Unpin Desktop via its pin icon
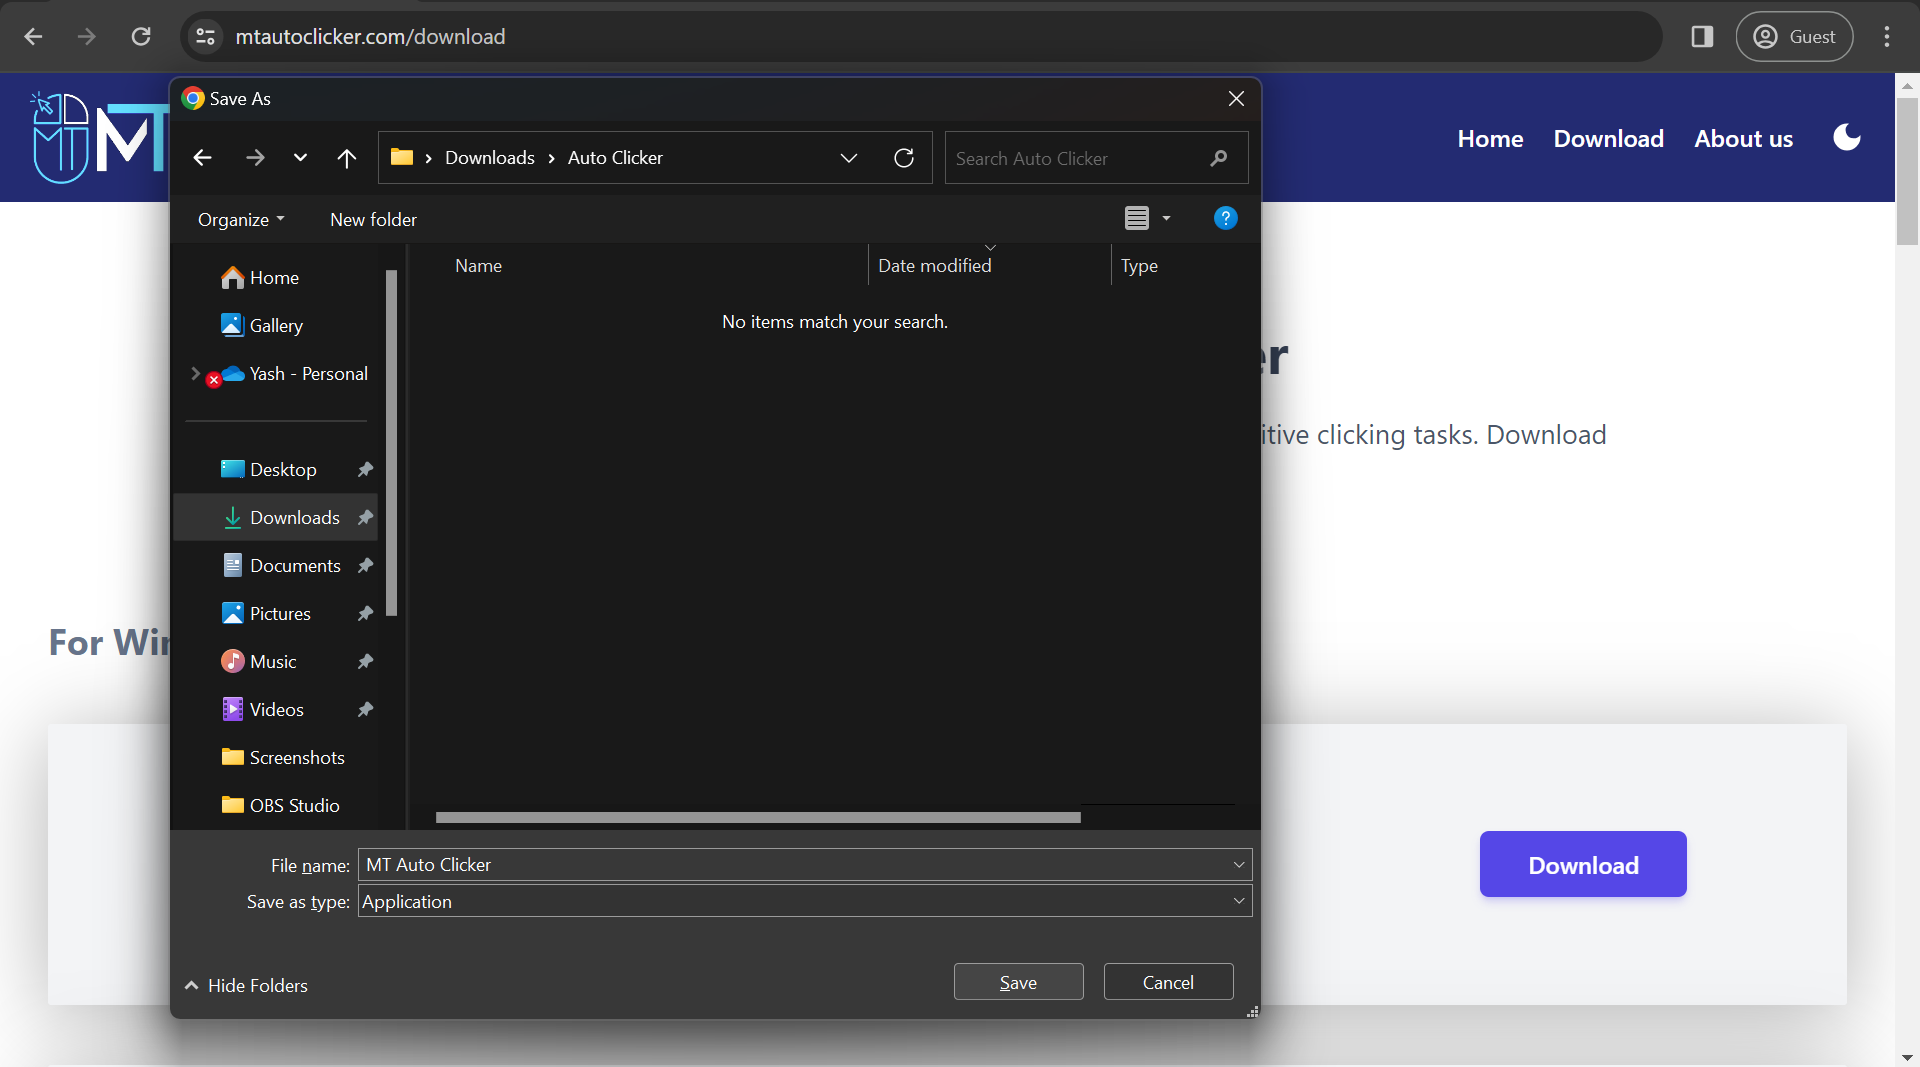Viewport: 1920px width, 1067px height. click(365, 470)
